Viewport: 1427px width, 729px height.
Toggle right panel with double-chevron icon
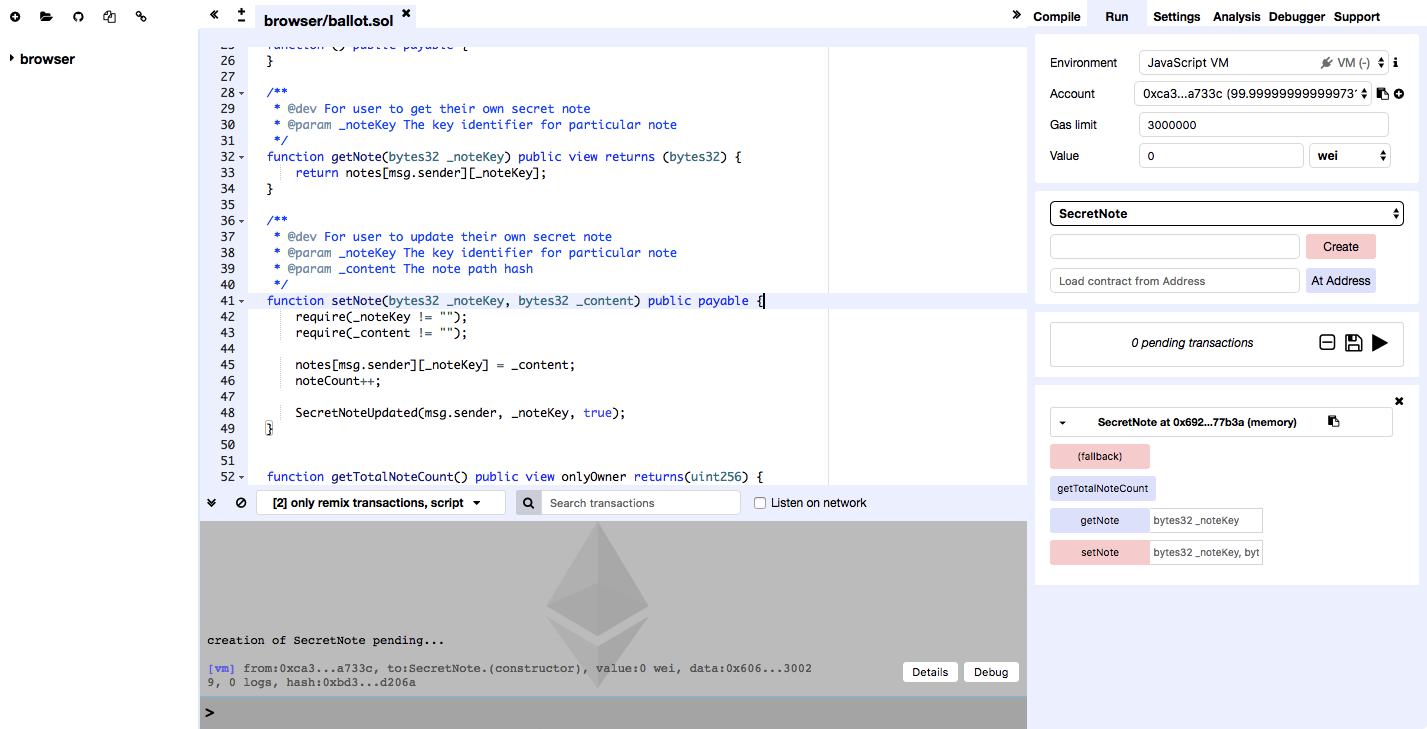point(1016,15)
